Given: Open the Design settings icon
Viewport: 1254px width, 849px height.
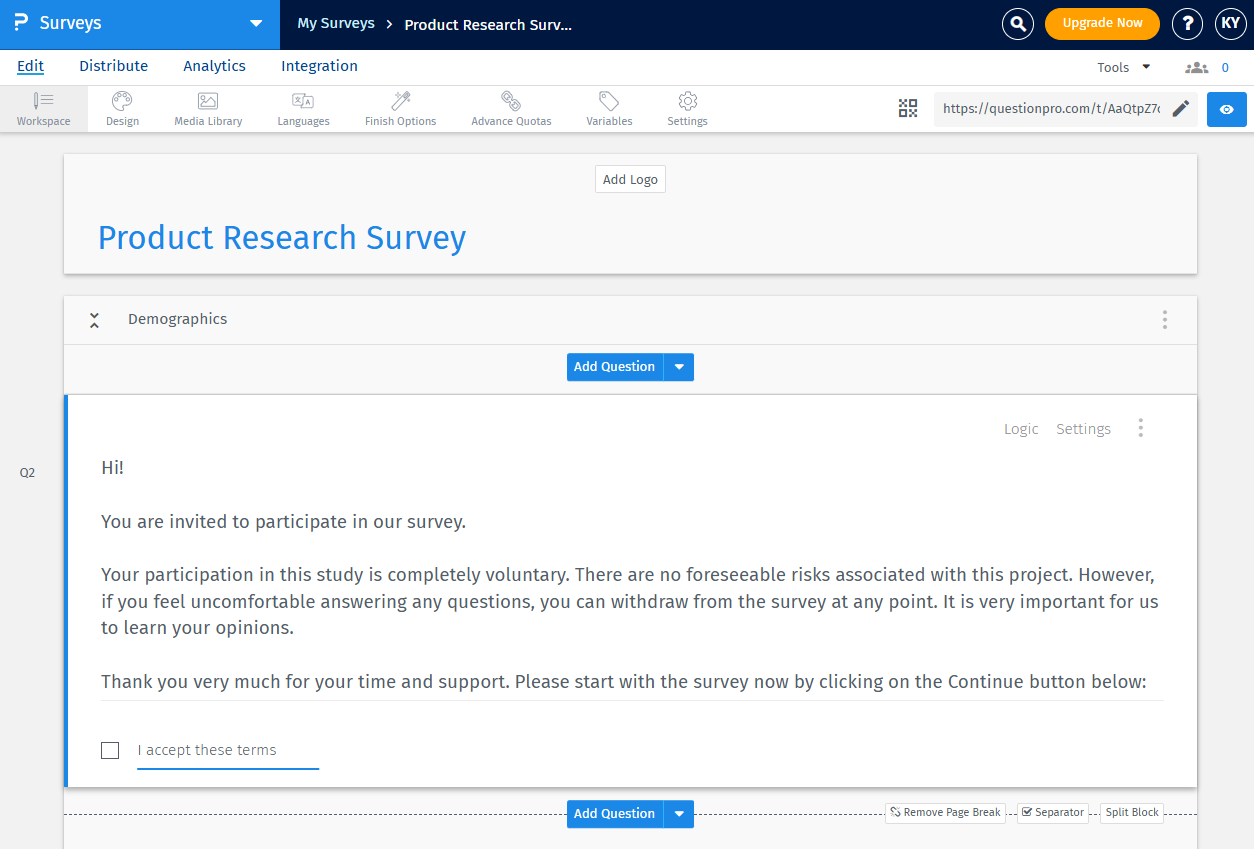Looking at the screenshot, I should pos(122,108).
